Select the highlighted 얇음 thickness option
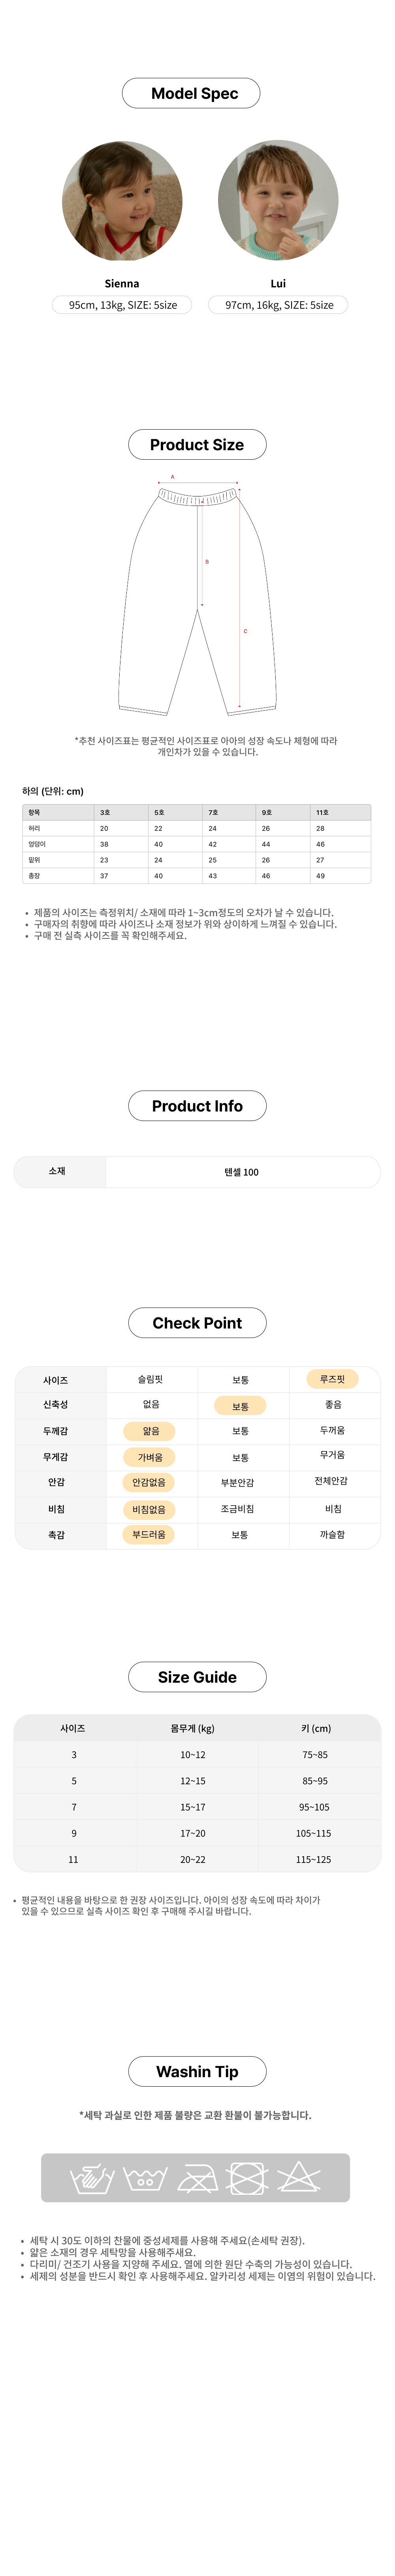This screenshot has height=2576, width=395. tap(150, 1431)
